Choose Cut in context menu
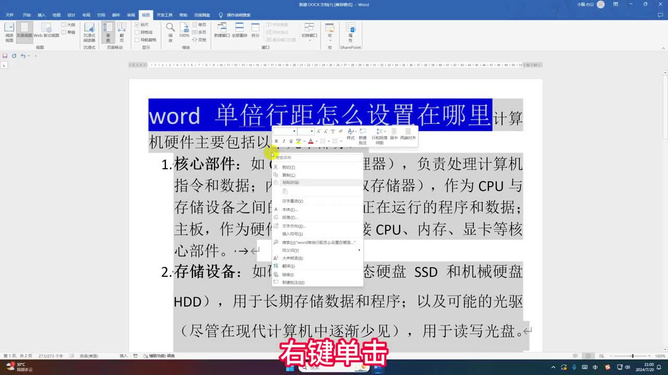 click(317, 167)
